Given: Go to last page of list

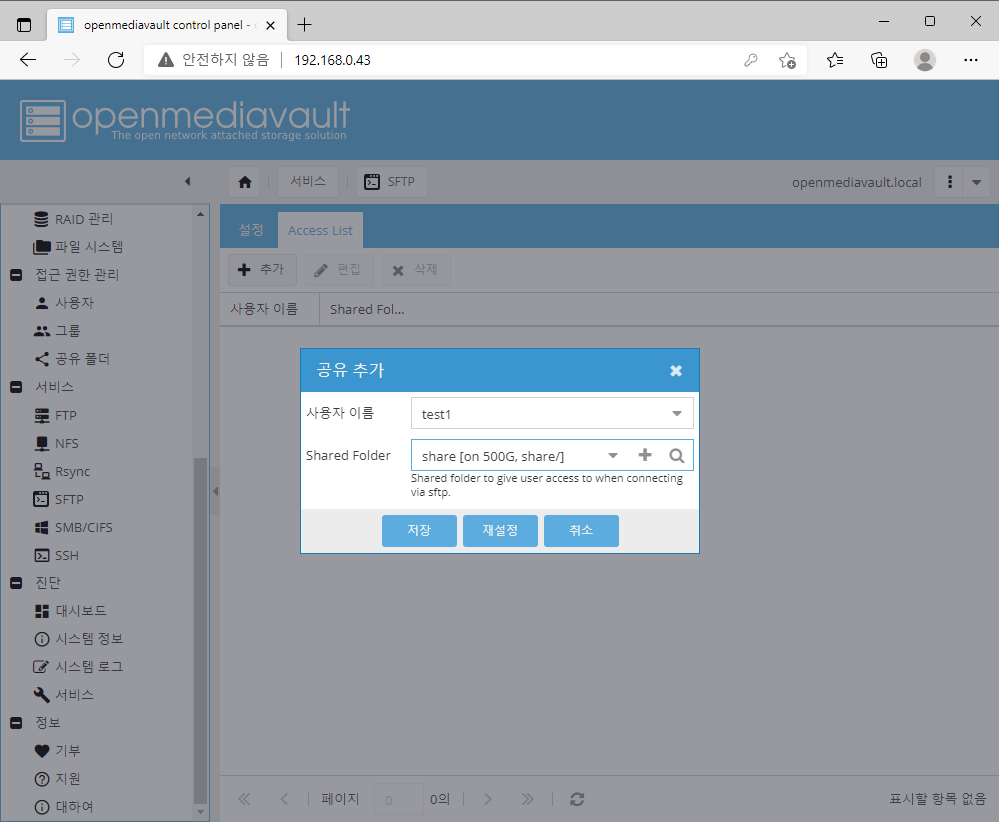Looking at the screenshot, I should [528, 799].
